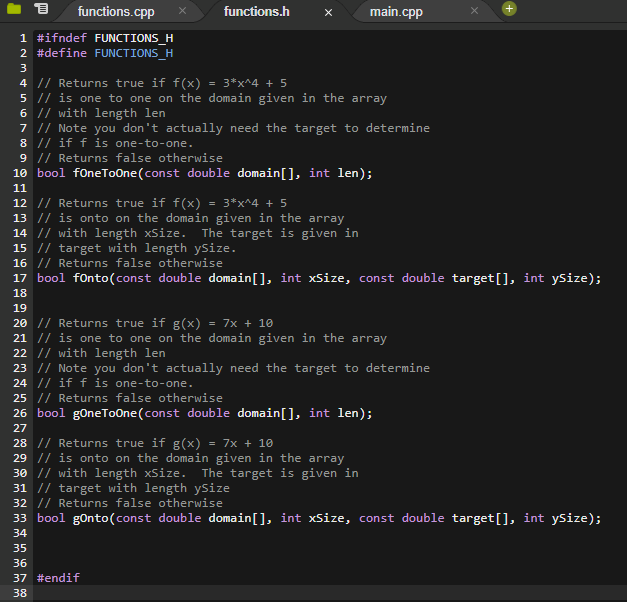This screenshot has height=602, width=627.
Task: Click line number 10 in gutter
Action: pyautogui.click(x=20, y=173)
